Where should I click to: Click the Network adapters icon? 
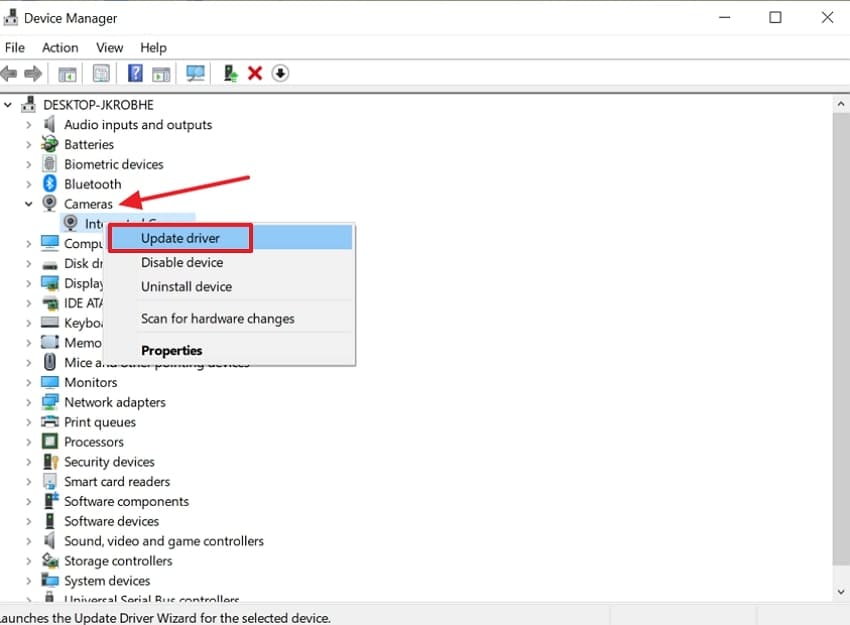click(50, 402)
